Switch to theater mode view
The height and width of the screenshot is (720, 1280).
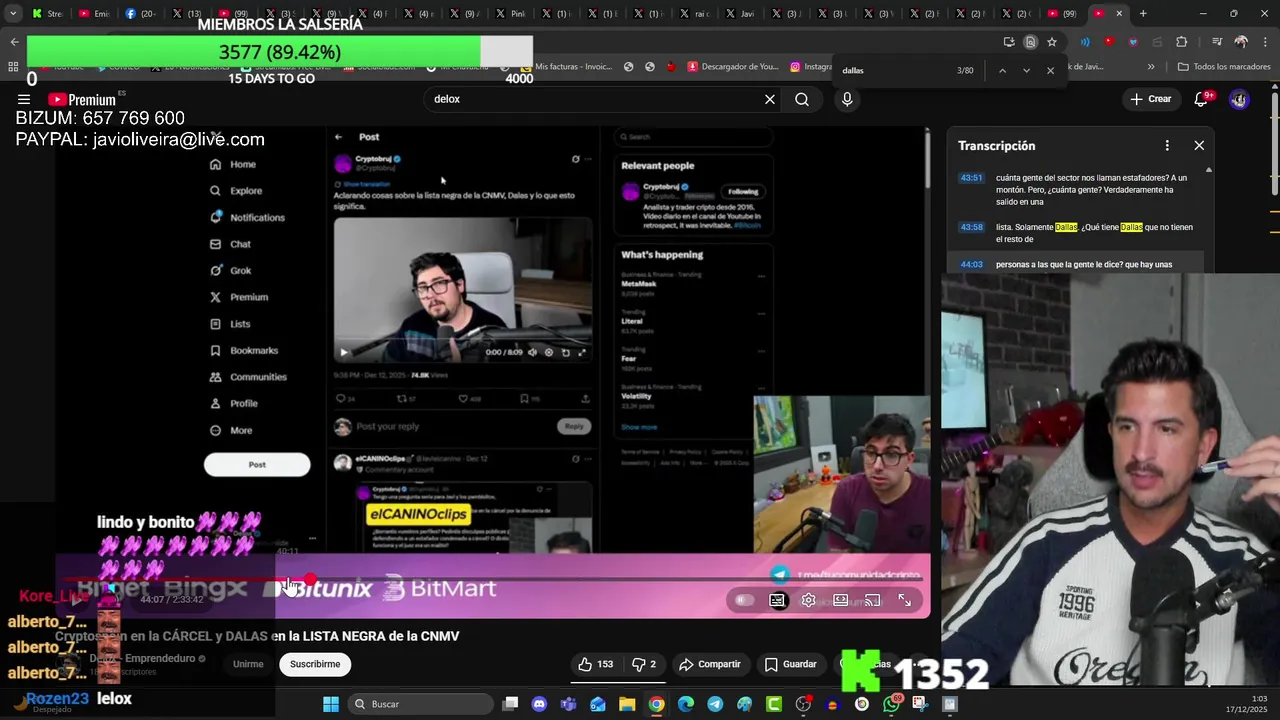(841, 600)
